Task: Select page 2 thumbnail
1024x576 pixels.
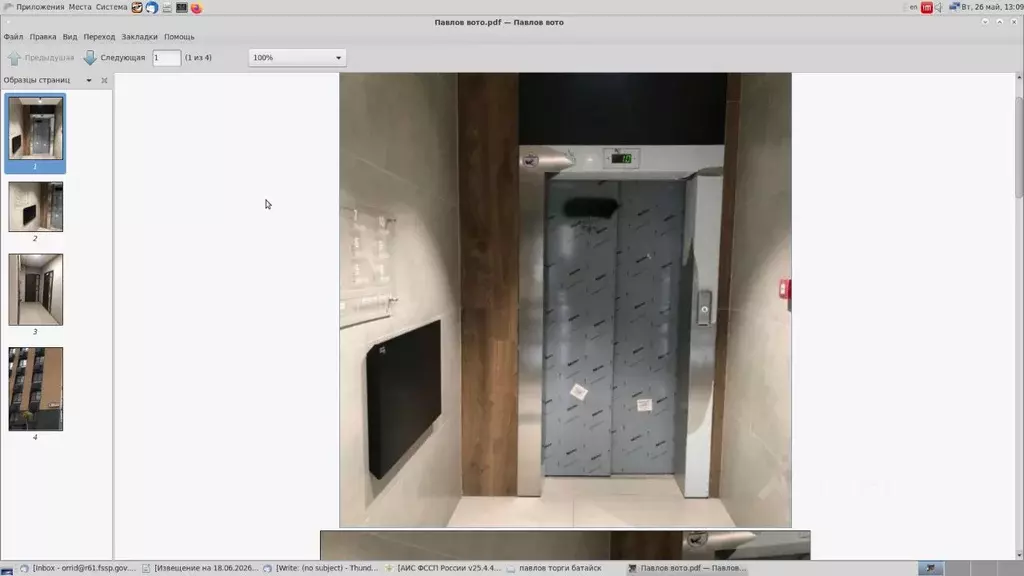Action: click(x=35, y=206)
